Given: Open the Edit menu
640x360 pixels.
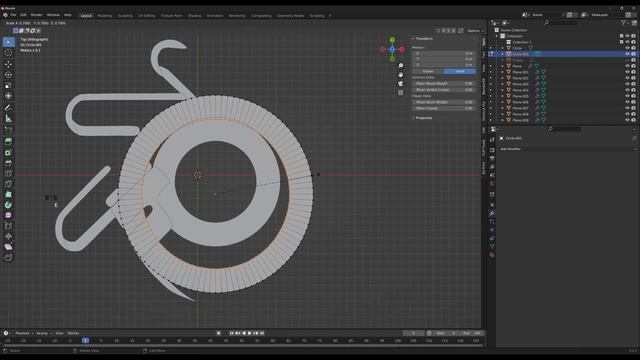Looking at the screenshot, I should coord(23,15).
